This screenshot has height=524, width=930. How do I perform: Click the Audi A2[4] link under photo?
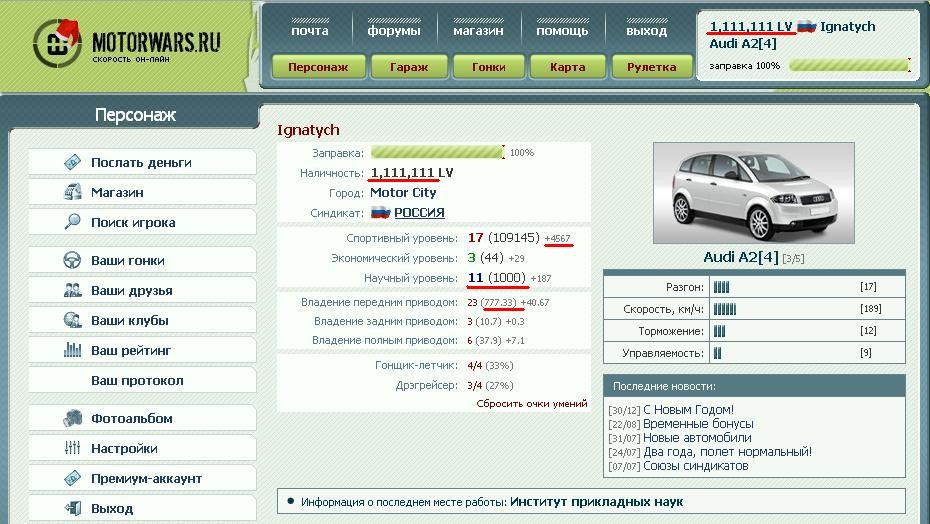click(x=741, y=257)
